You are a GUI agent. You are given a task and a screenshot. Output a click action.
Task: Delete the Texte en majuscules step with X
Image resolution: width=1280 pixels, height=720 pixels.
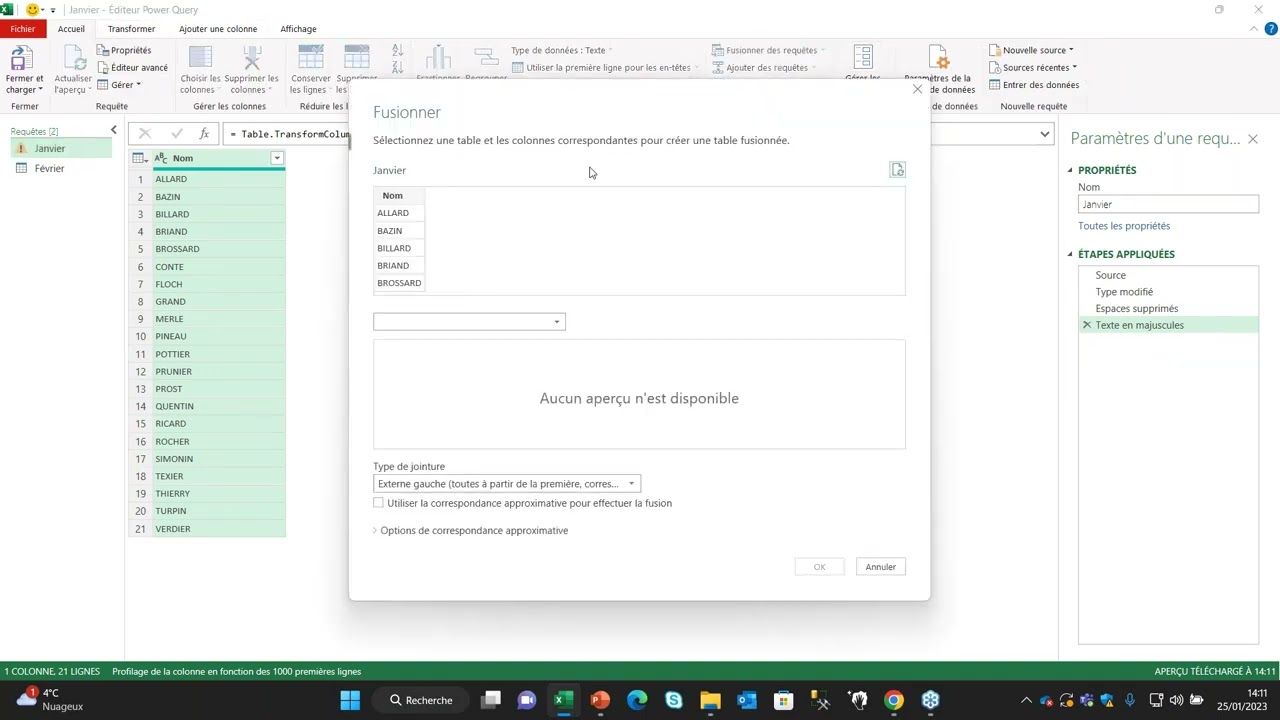(x=1087, y=325)
